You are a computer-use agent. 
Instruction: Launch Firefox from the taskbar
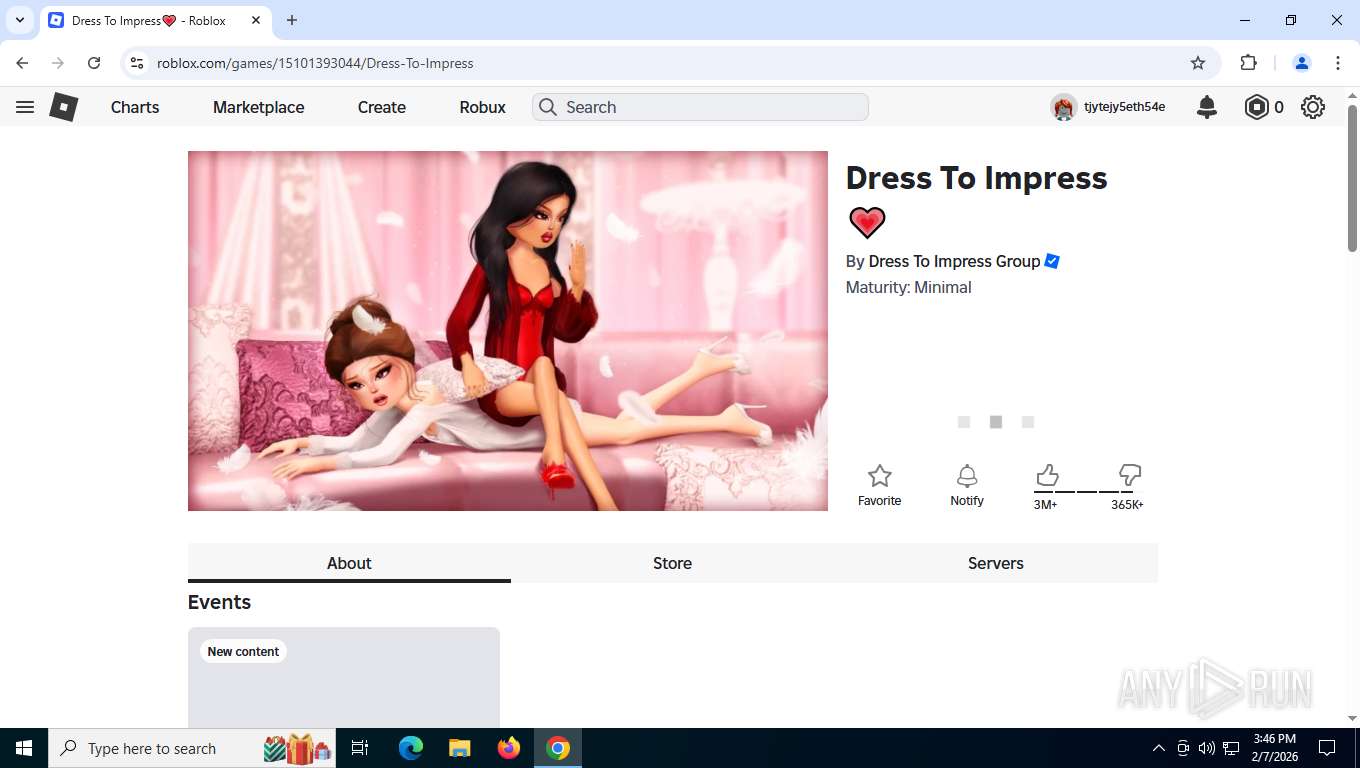(509, 748)
